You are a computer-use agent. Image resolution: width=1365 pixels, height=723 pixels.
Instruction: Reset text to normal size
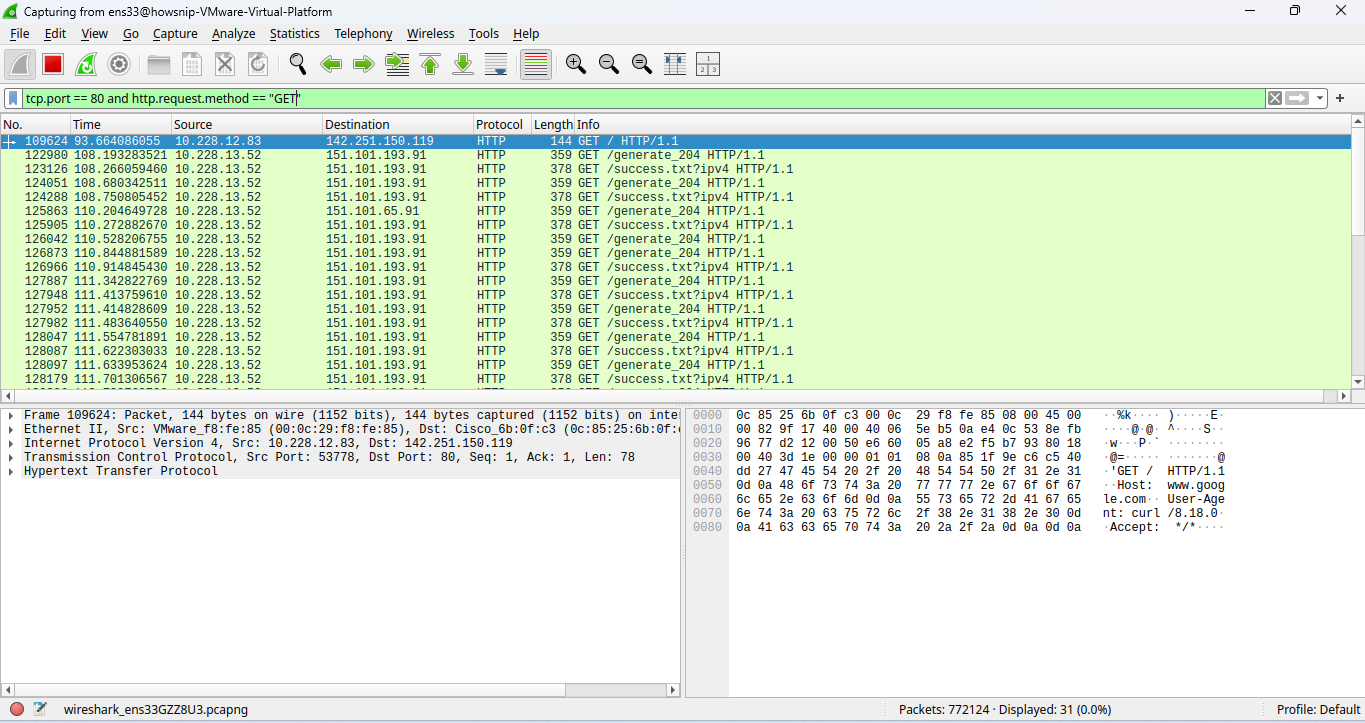(x=641, y=65)
